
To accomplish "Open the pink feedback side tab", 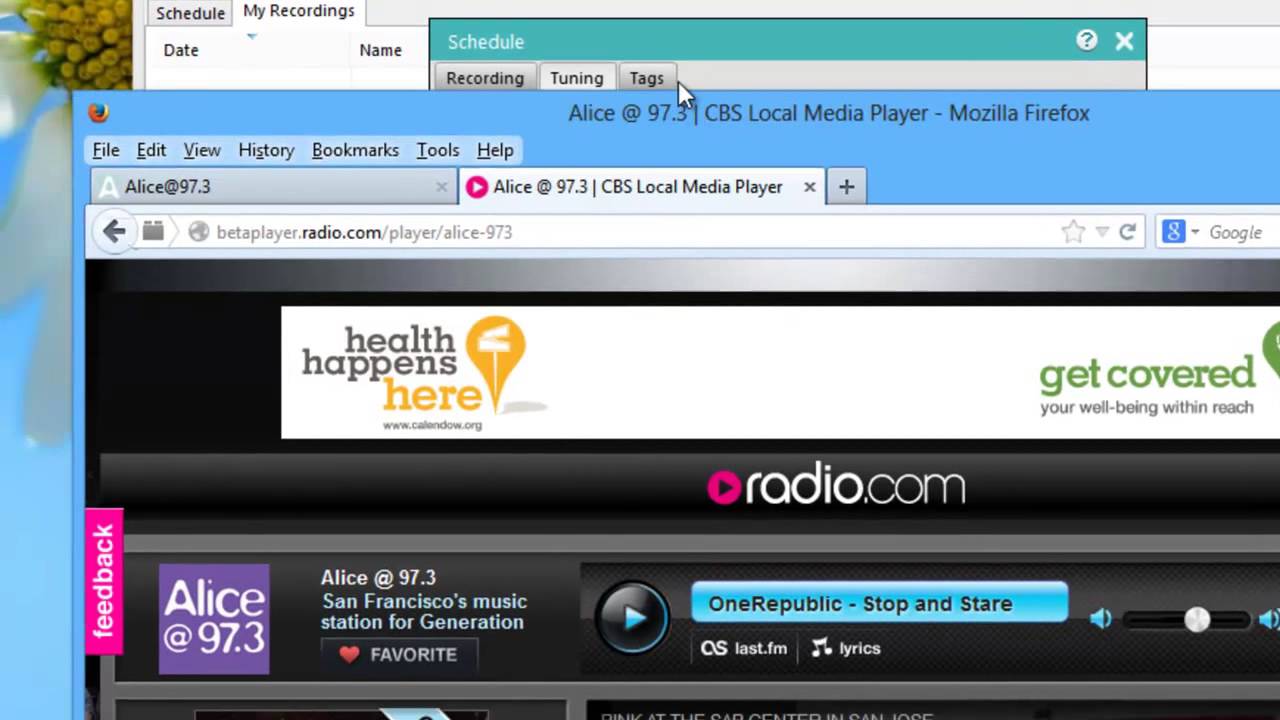I will click(x=104, y=582).
